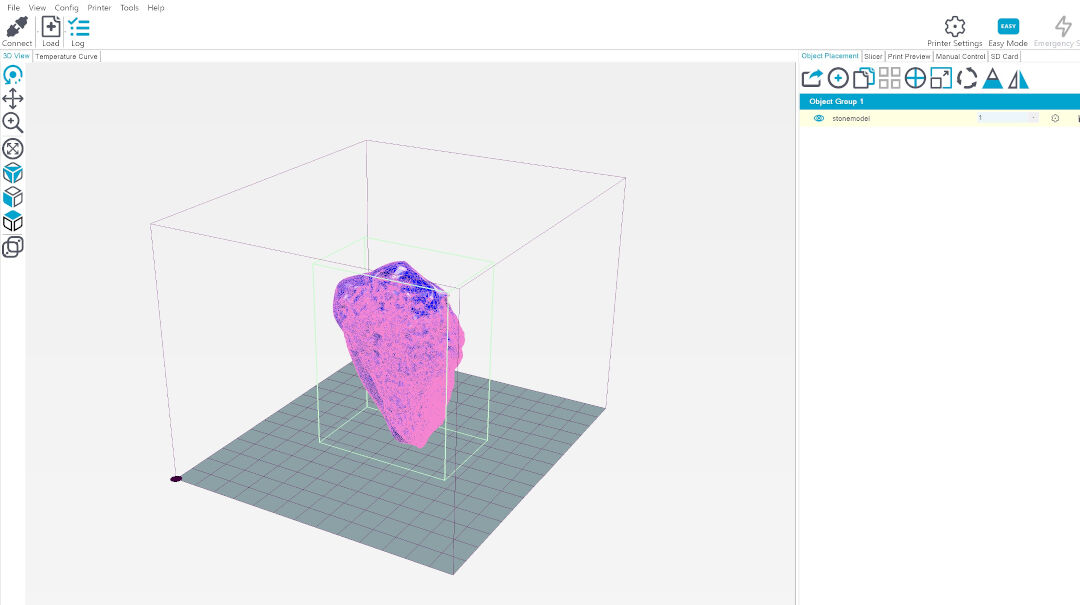This screenshot has width=1080, height=605.
Task: Switch to top-face cube view
Action: coord(13,222)
